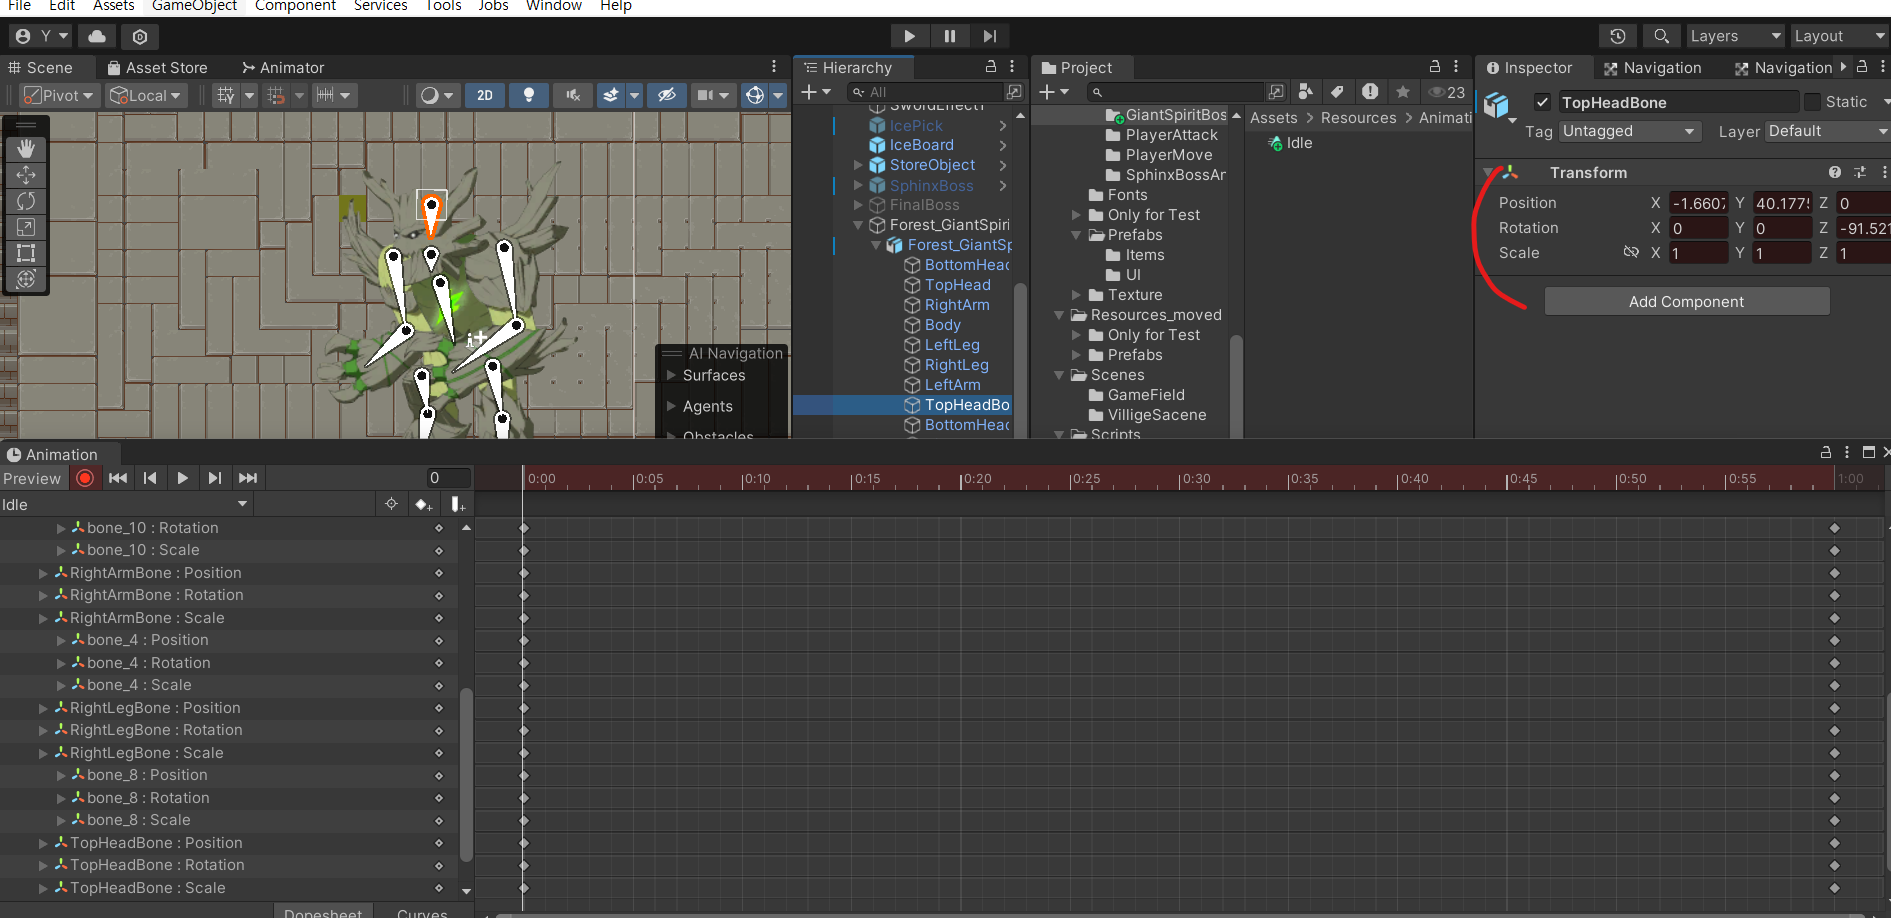Add keyframe in Animation window

coord(423,504)
